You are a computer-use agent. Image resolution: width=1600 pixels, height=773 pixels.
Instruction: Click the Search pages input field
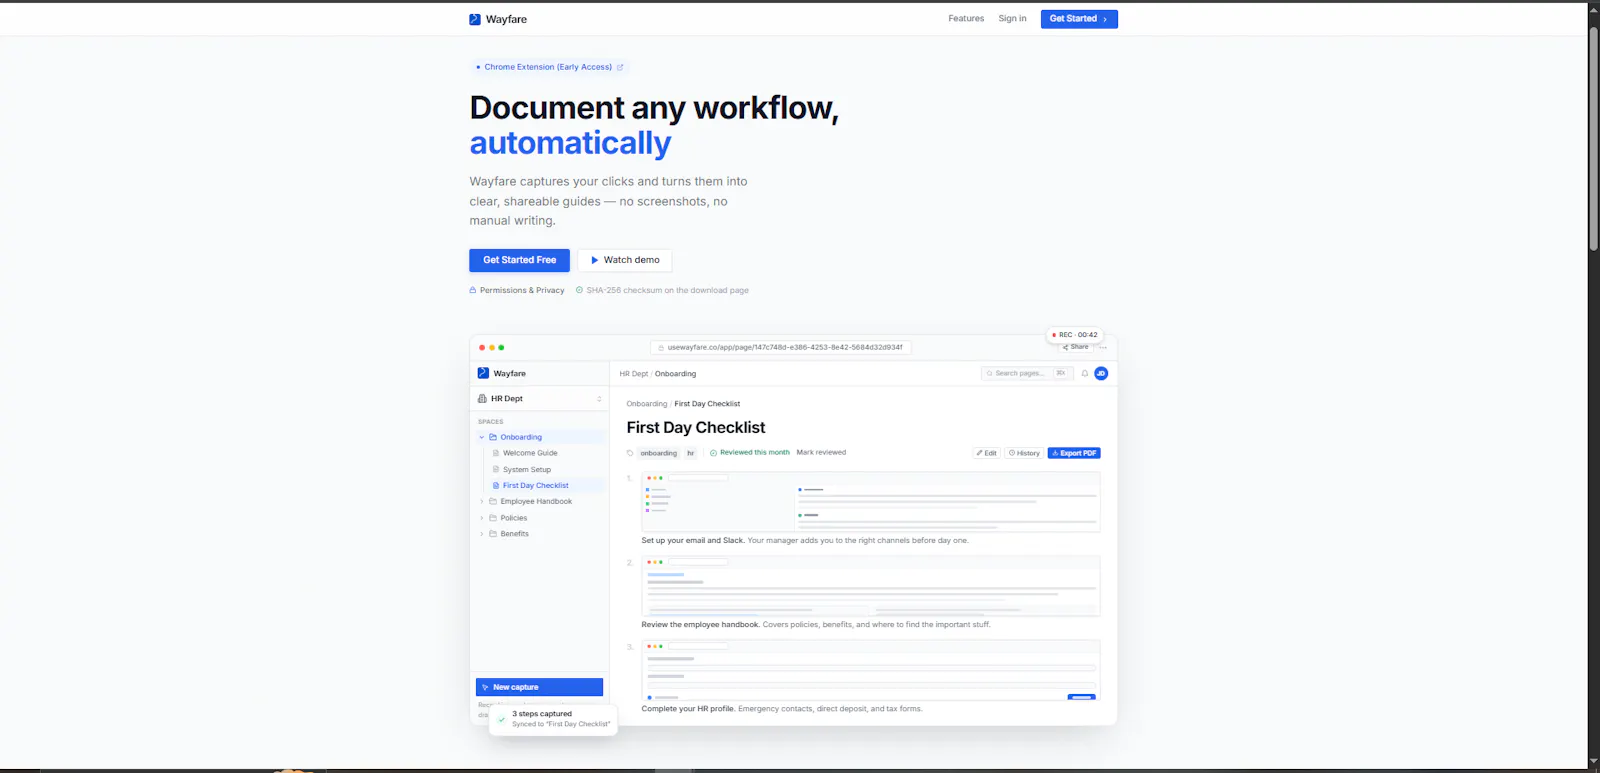pyautogui.click(x=1027, y=373)
